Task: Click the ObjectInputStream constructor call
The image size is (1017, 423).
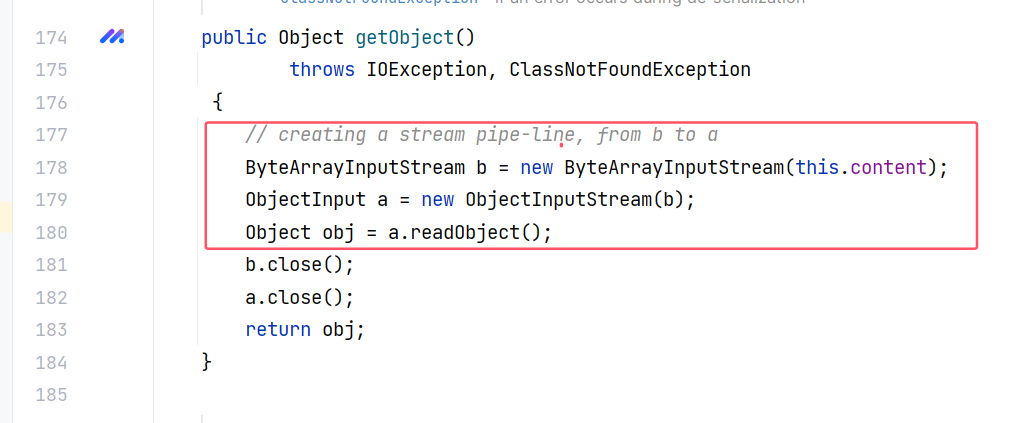Action: coord(558,200)
